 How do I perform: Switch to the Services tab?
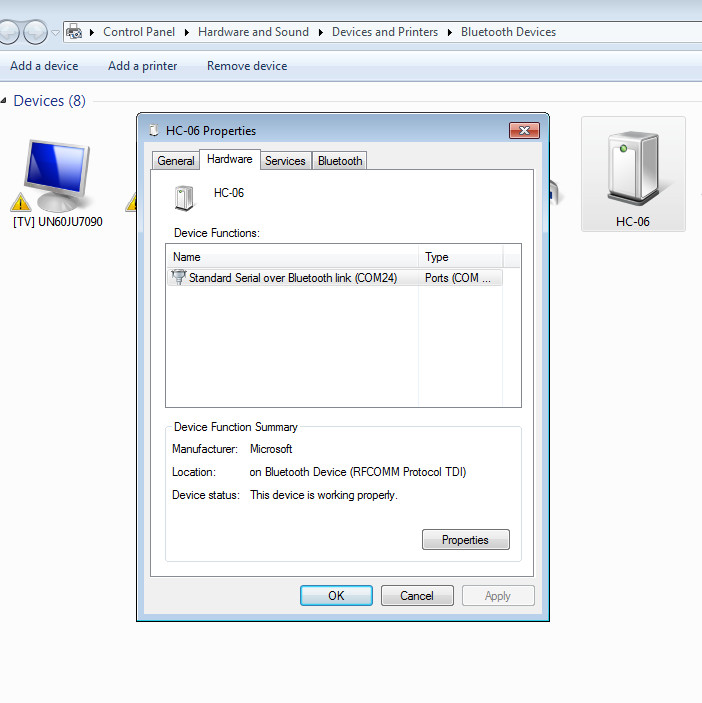tap(285, 161)
